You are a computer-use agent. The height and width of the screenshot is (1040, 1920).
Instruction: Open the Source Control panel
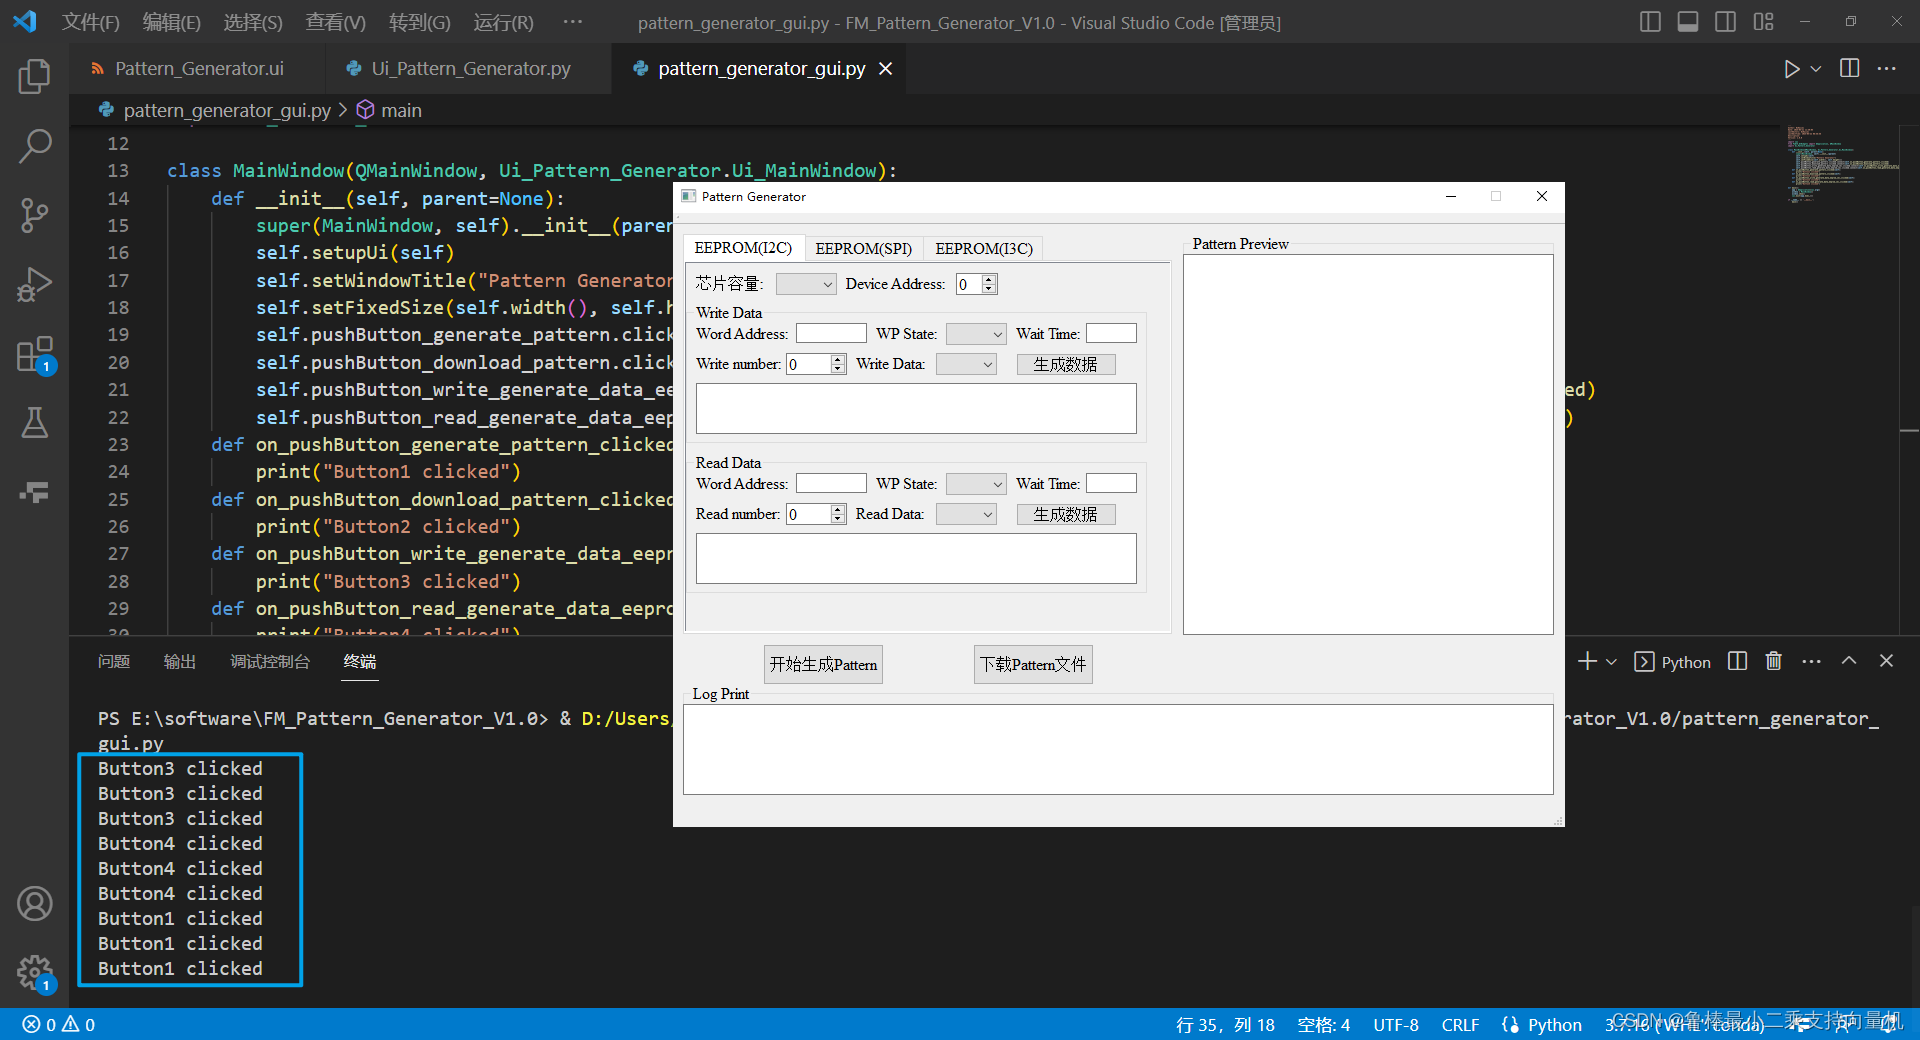(35, 215)
